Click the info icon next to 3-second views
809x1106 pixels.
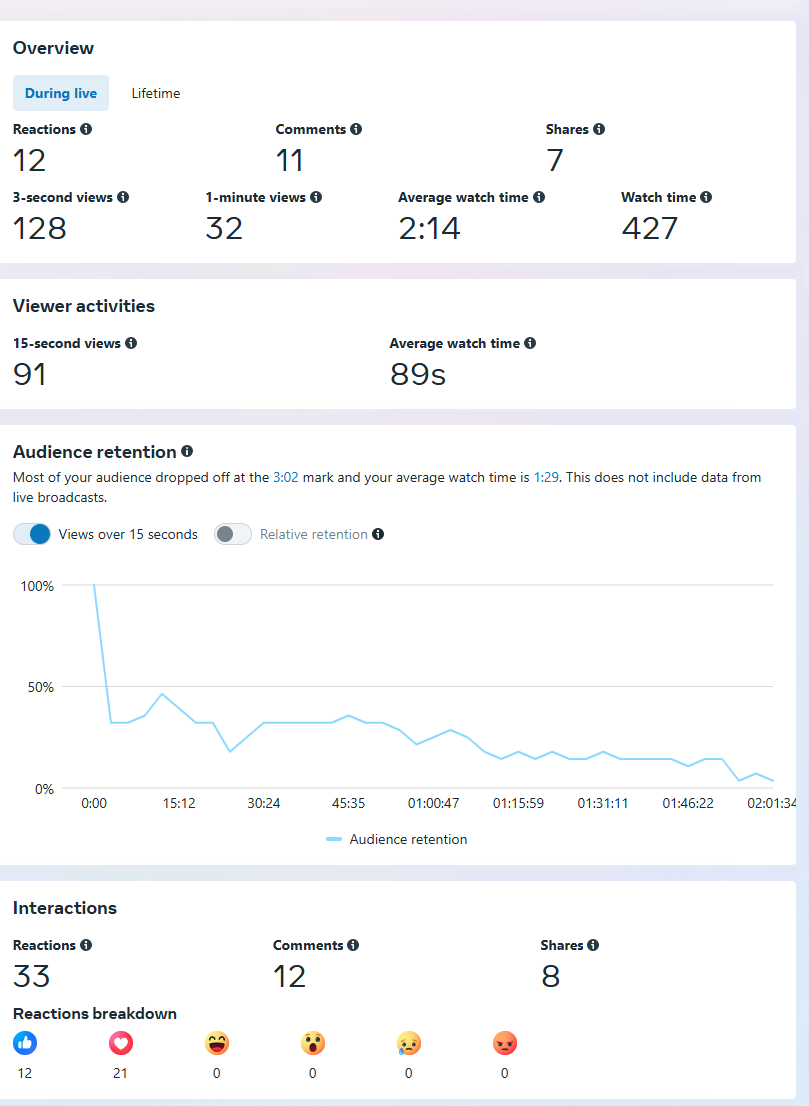pos(123,198)
